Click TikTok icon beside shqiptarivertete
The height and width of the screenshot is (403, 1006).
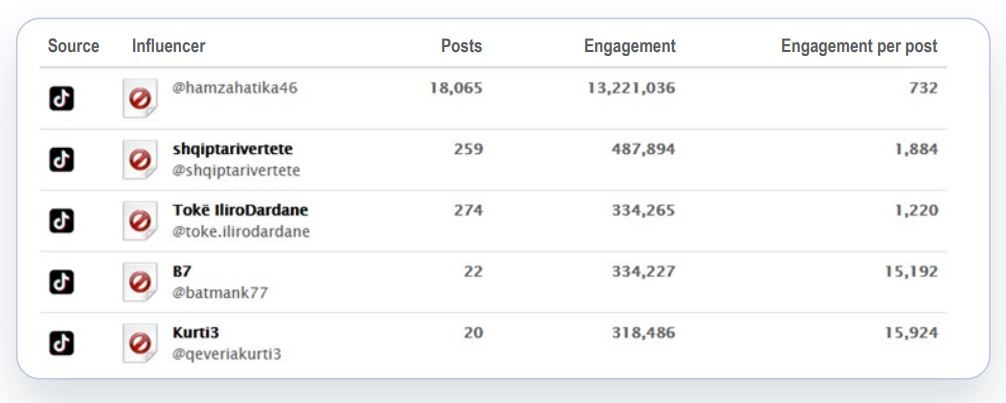62,159
